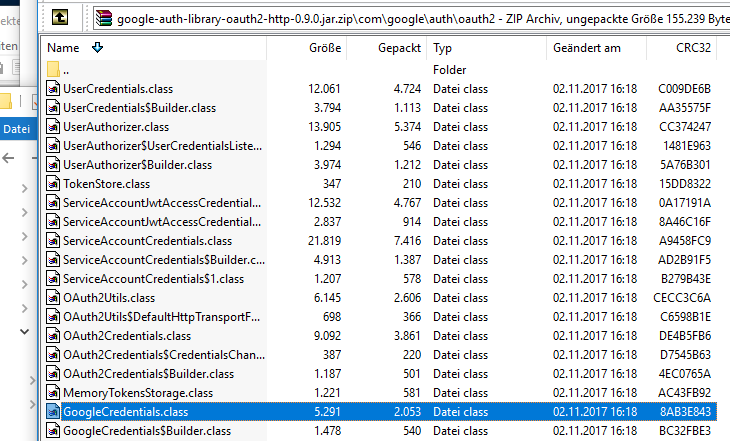Click the ServiceAccountCredentials.class file icon

click(x=53, y=241)
